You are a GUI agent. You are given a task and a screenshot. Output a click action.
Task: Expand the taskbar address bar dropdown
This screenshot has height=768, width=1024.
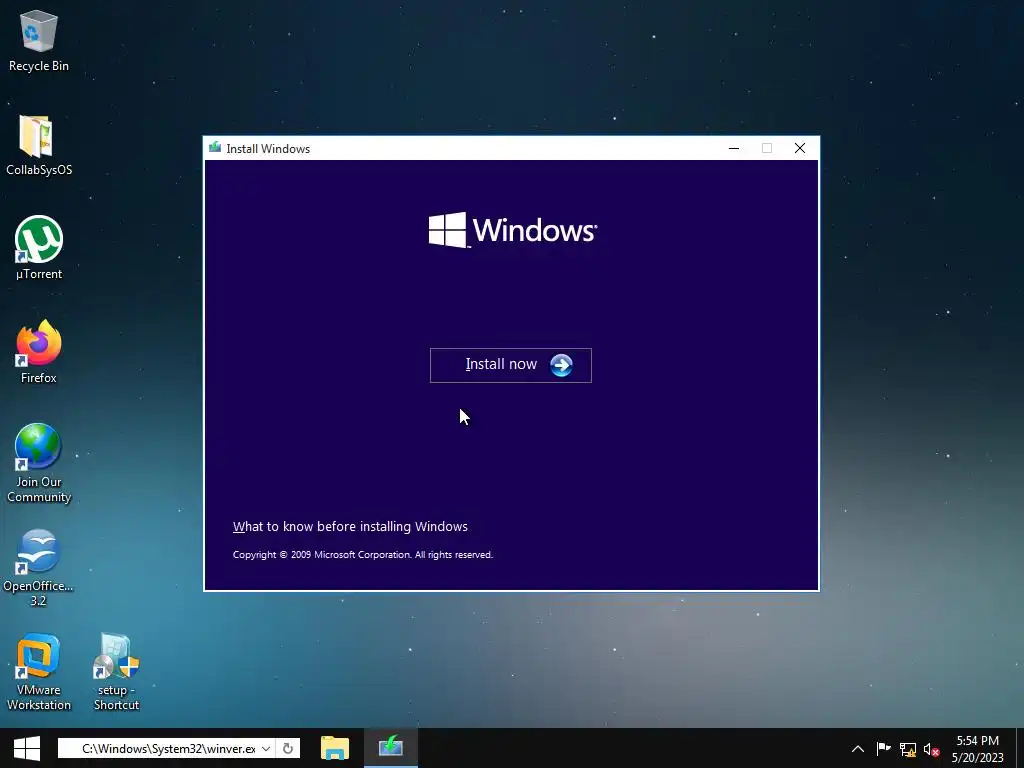(266, 748)
